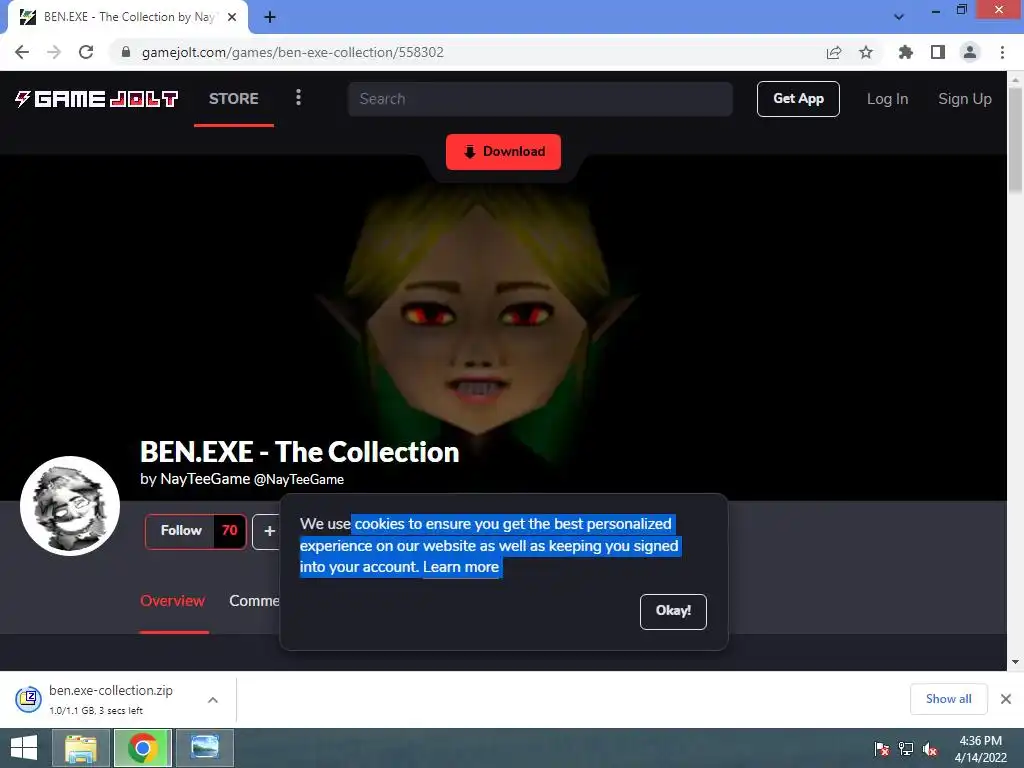Click the Game Jolt logo

pos(96,99)
